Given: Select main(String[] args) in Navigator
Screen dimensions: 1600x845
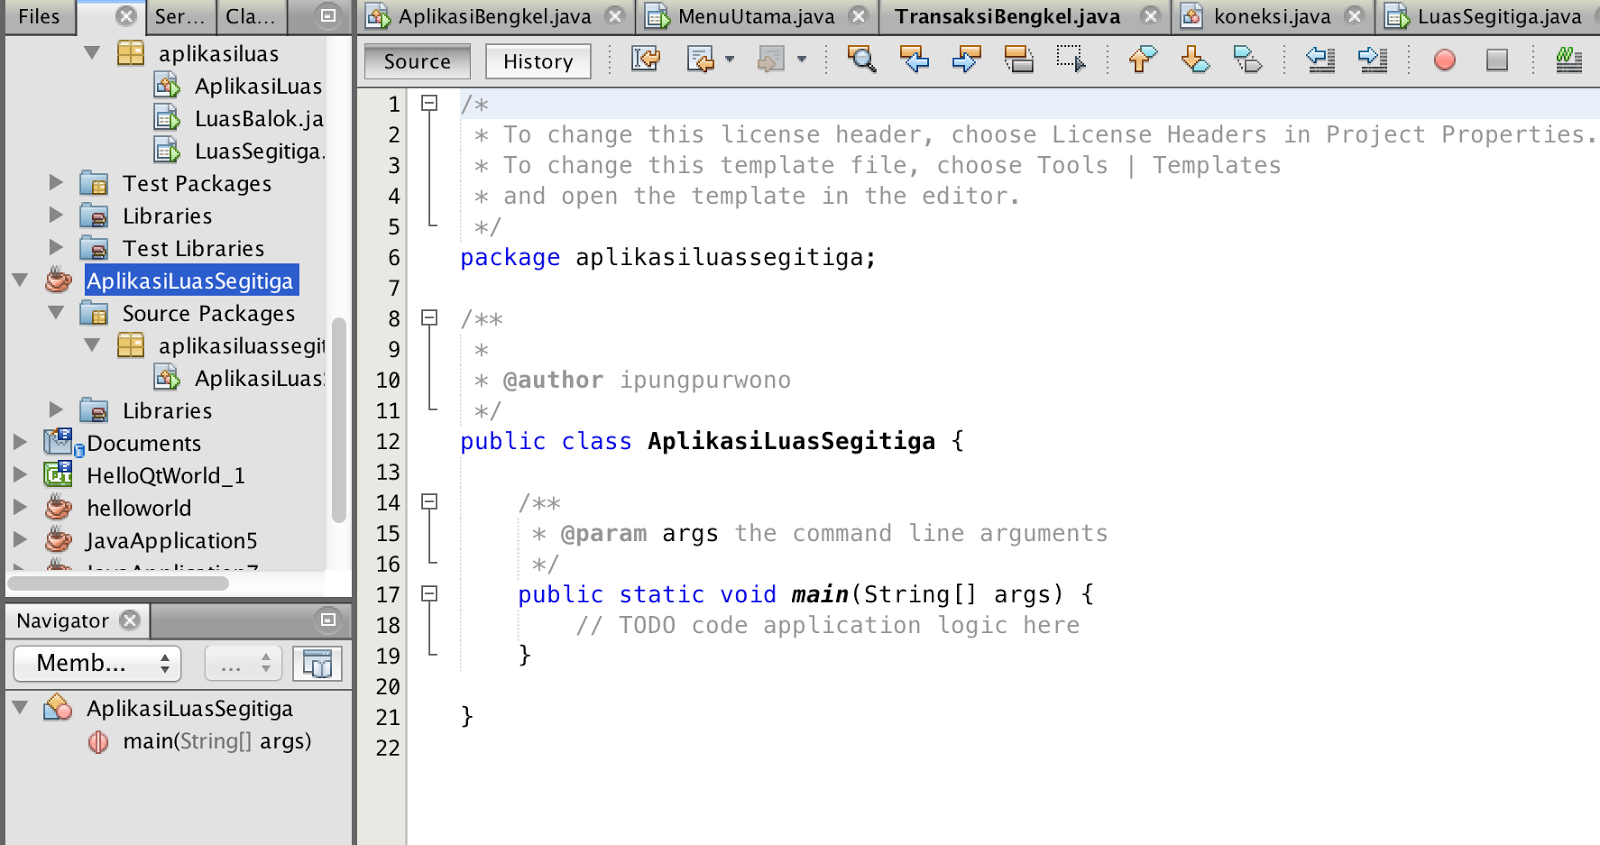Looking at the screenshot, I should pos(217,741).
